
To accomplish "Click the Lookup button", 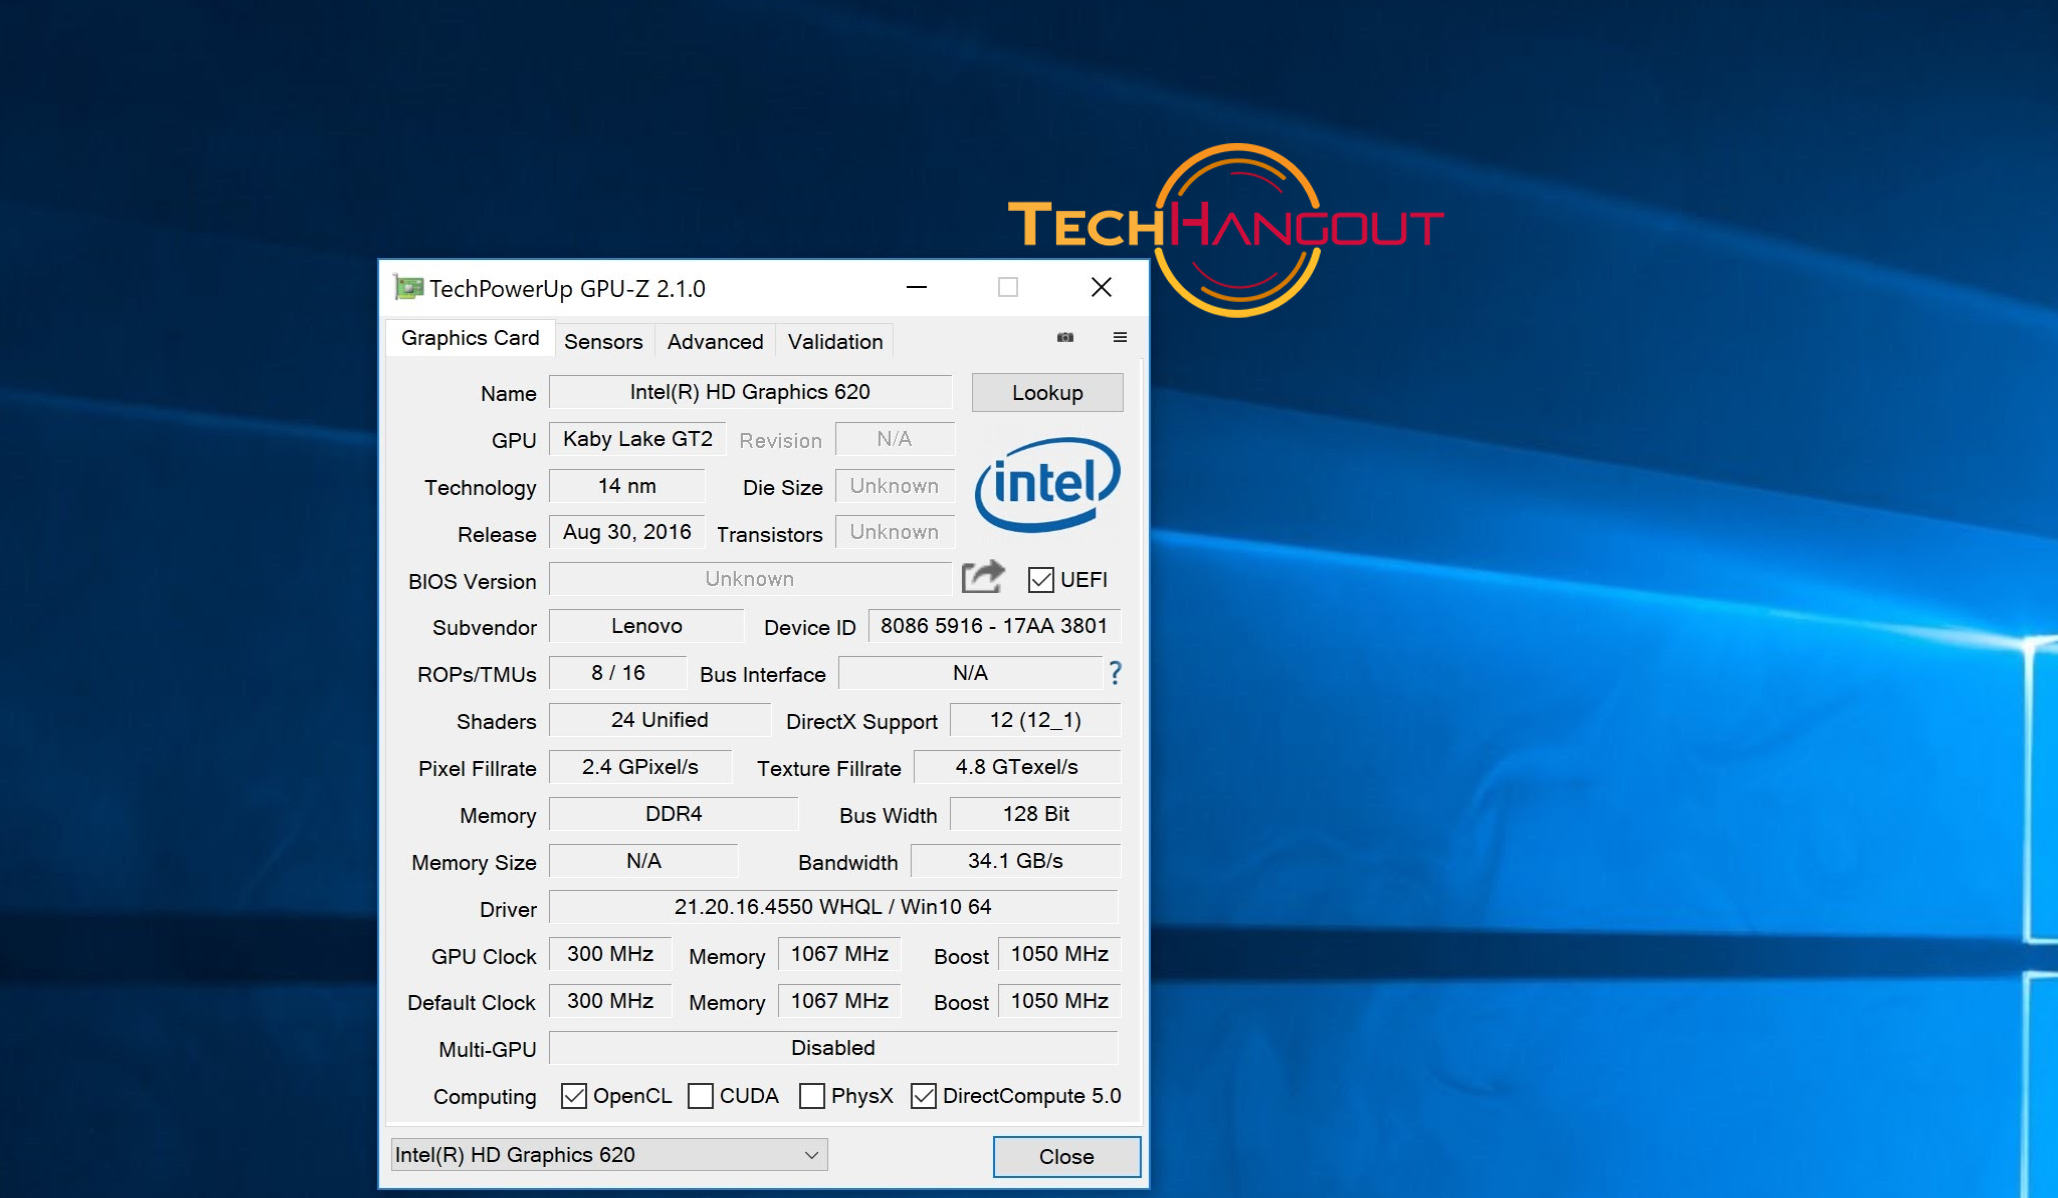I will tap(1047, 393).
